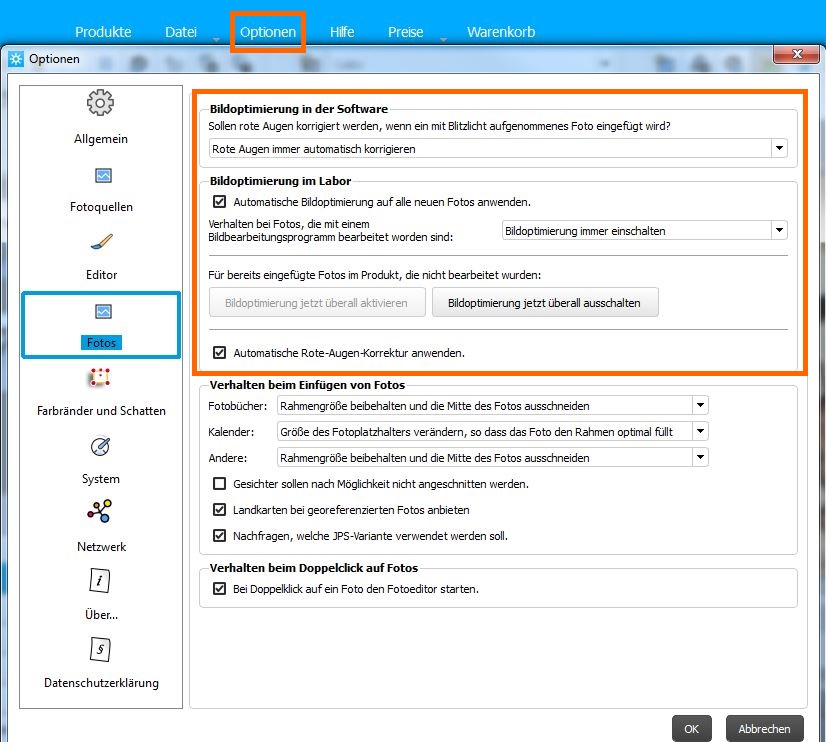
Task: Uncheck Automatische Bildoptimierung auf alle neuen Fotos
Action: coord(220,201)
